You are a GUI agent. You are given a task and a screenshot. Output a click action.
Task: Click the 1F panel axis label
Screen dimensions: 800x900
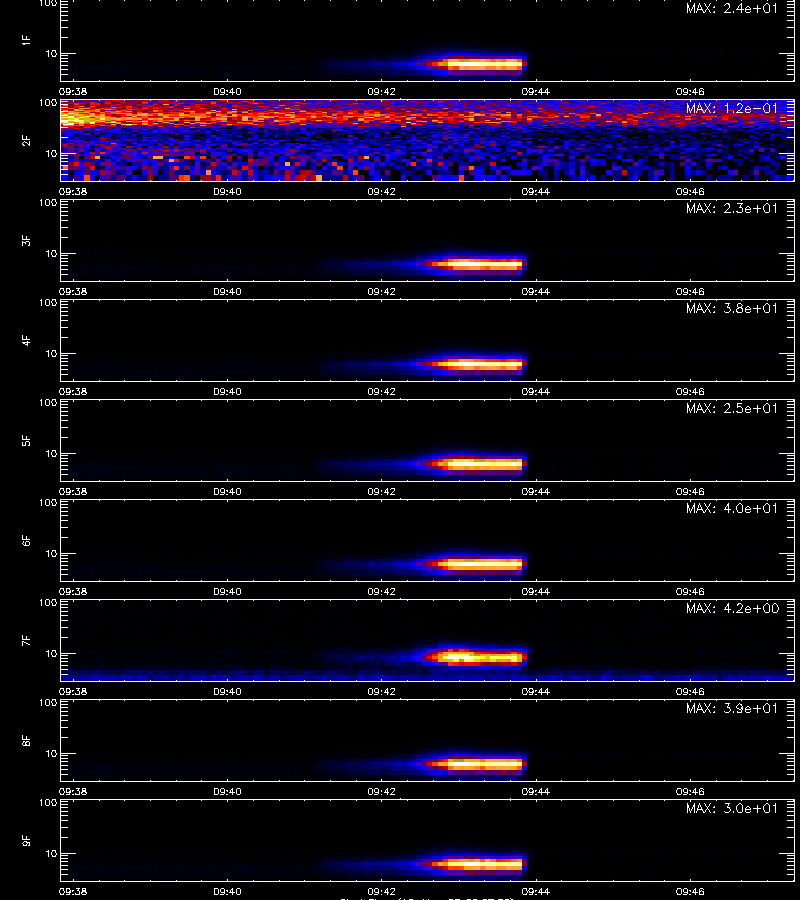click(x=26, y=40)
